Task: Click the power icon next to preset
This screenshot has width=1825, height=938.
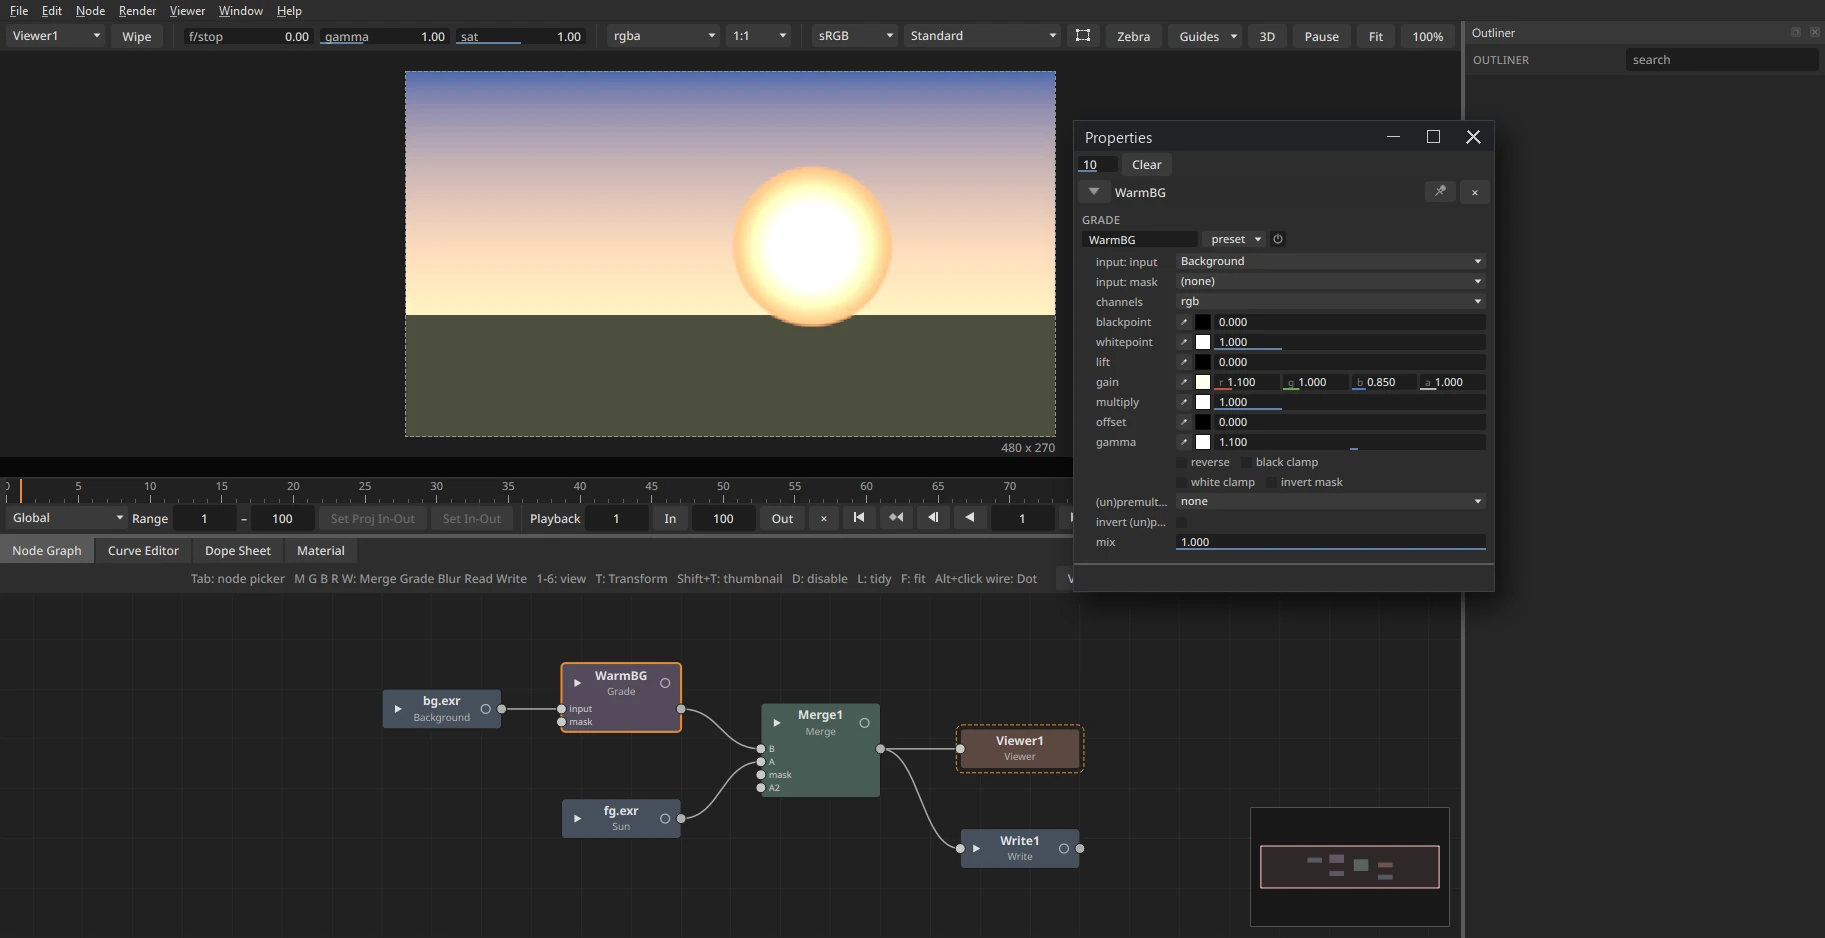Action: [1278, 239]
